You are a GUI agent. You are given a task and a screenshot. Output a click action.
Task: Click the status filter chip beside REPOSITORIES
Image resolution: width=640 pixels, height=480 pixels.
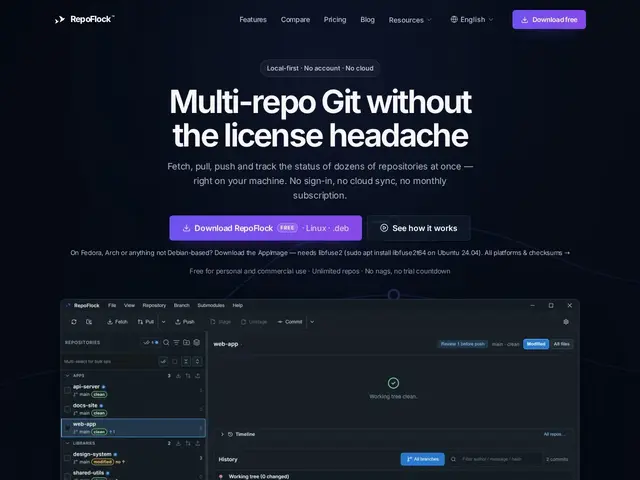pyautogui.click(x=151, y=342)
